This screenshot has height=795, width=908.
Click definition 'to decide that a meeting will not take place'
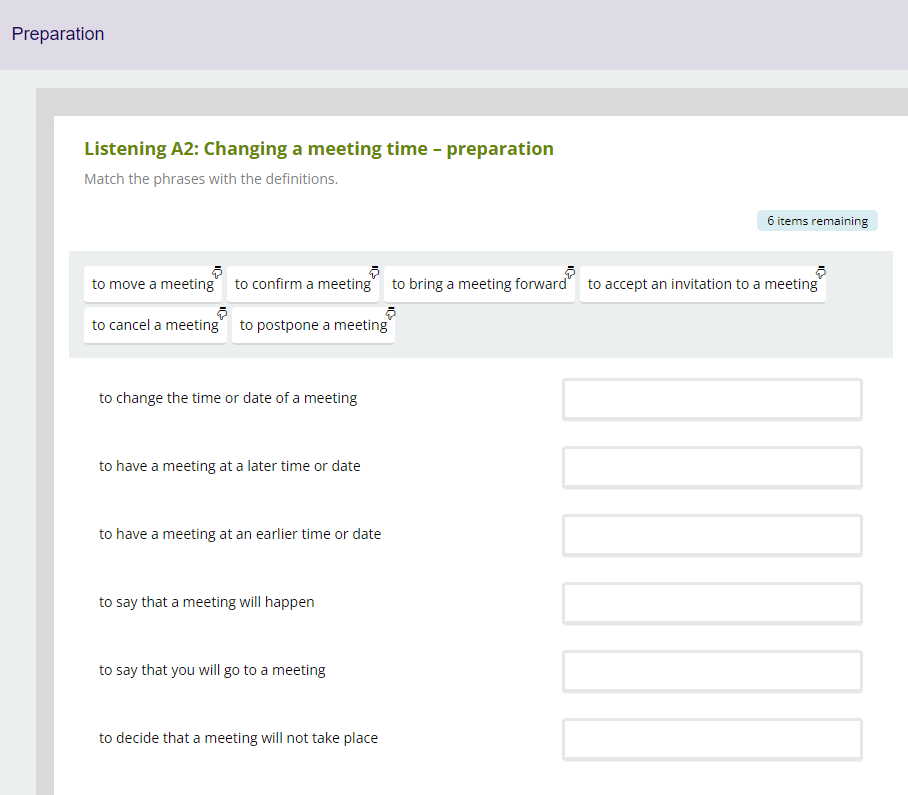click(x=239, y=738)
